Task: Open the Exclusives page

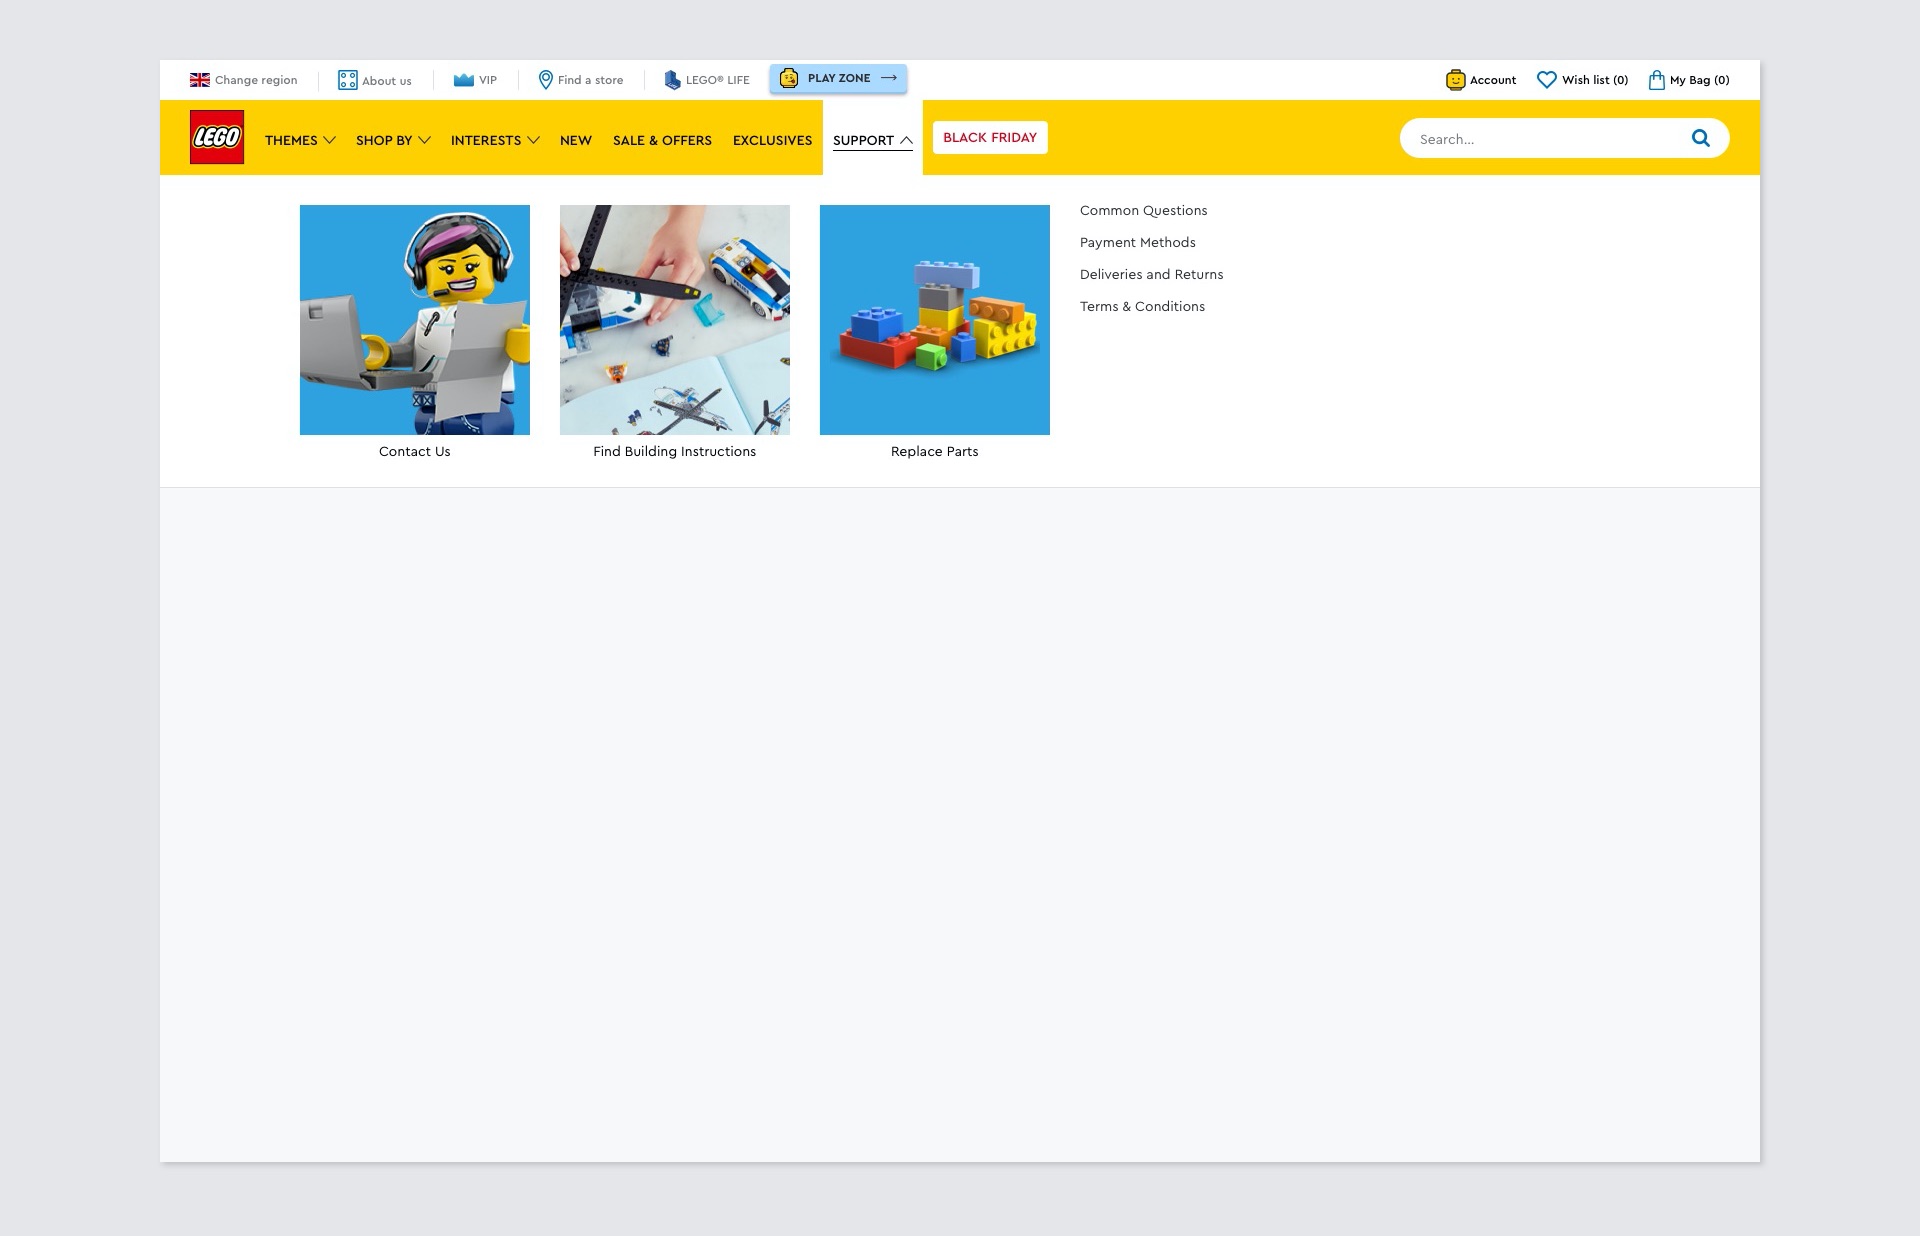Action: coord(772,140)
